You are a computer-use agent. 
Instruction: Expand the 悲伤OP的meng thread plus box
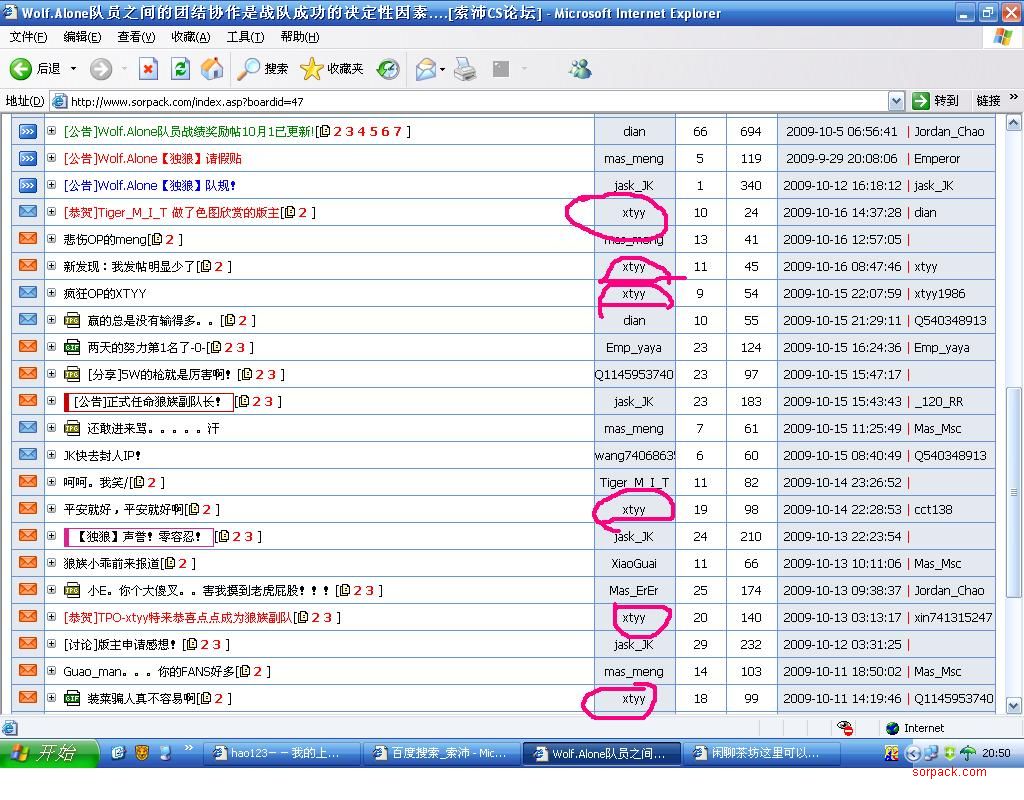[x=52, y=240]
